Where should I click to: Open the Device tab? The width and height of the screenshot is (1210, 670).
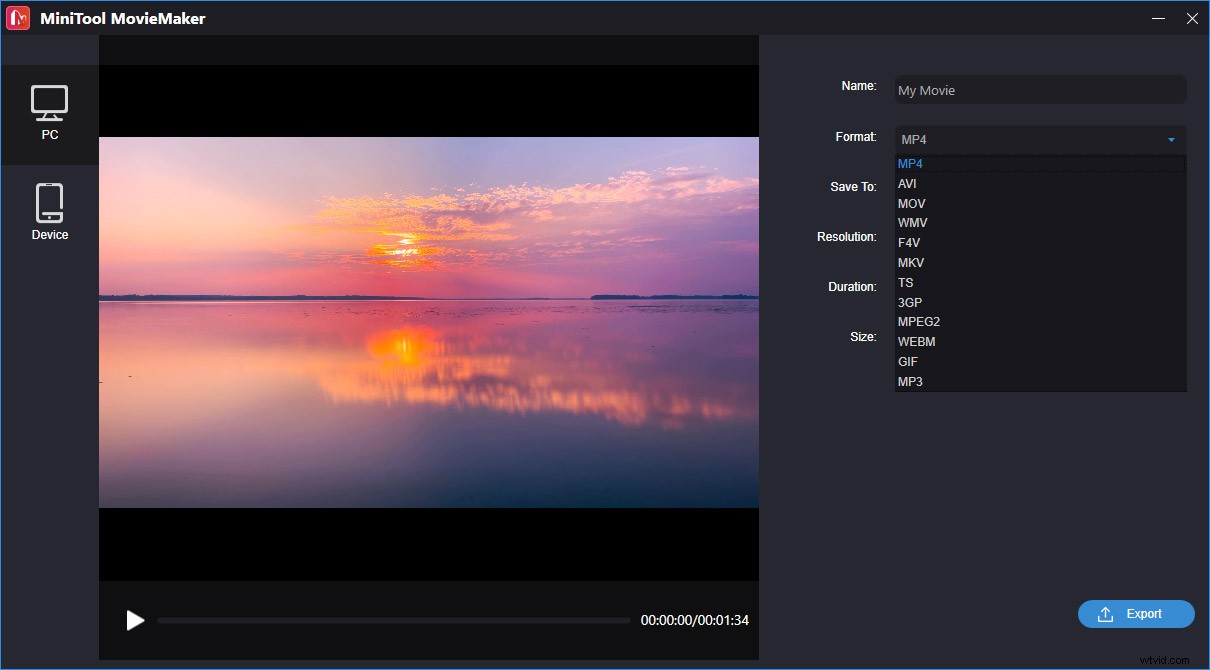tap(50, 210)
